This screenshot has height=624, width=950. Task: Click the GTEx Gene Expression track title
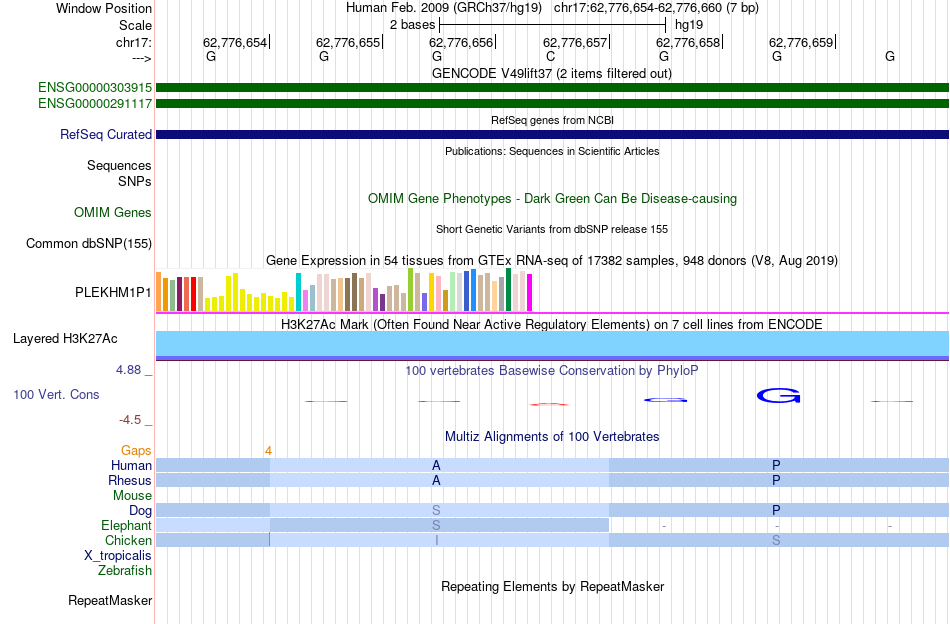[x=552, y=261]
